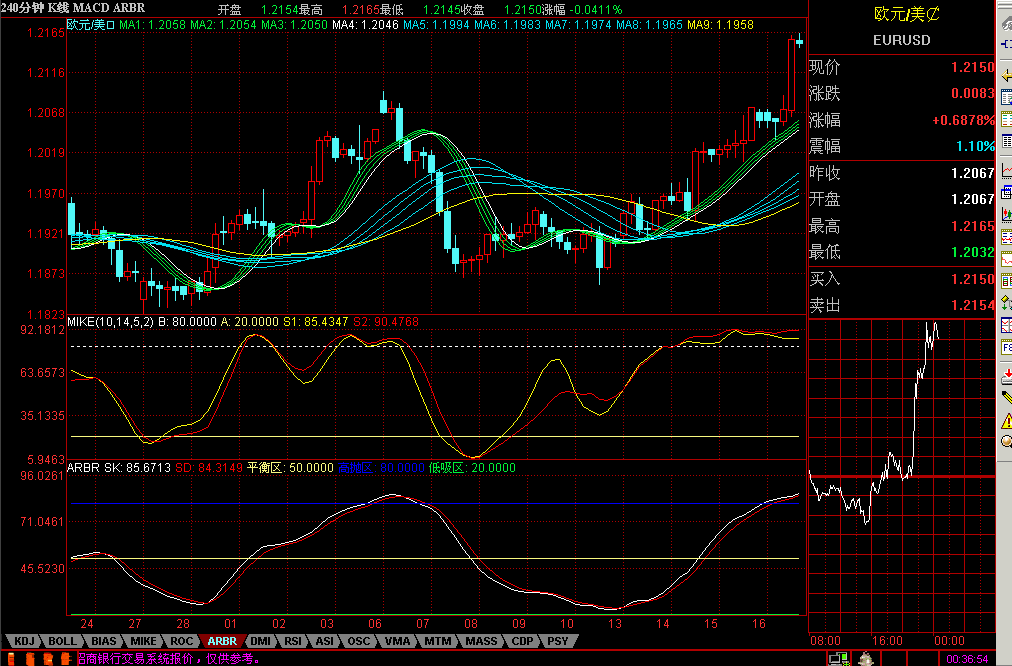
Task: Click the MA1: 1.2058 legend label
Action: (x=152, y=25)
